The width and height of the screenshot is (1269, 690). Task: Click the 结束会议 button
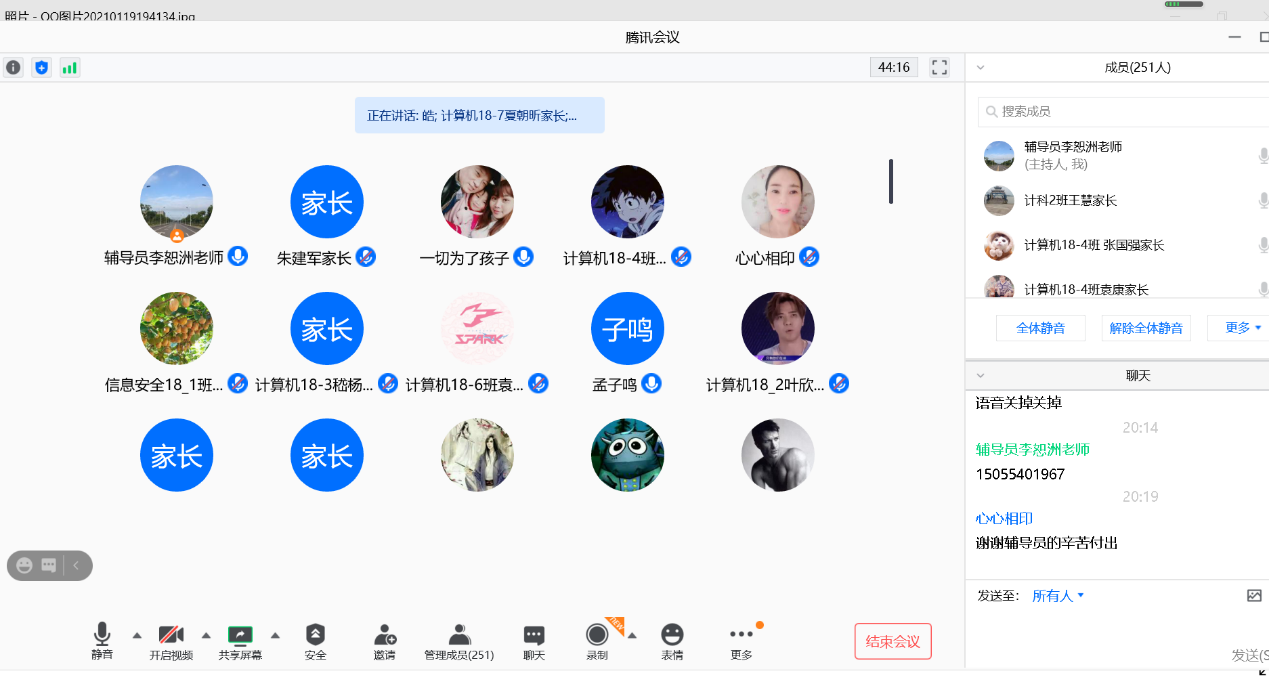(892, 642)
